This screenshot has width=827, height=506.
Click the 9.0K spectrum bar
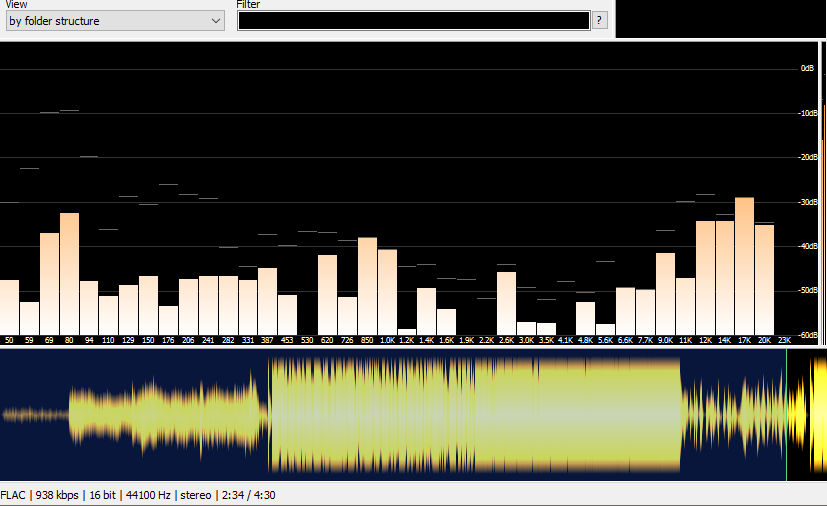[x=665, y=293]
